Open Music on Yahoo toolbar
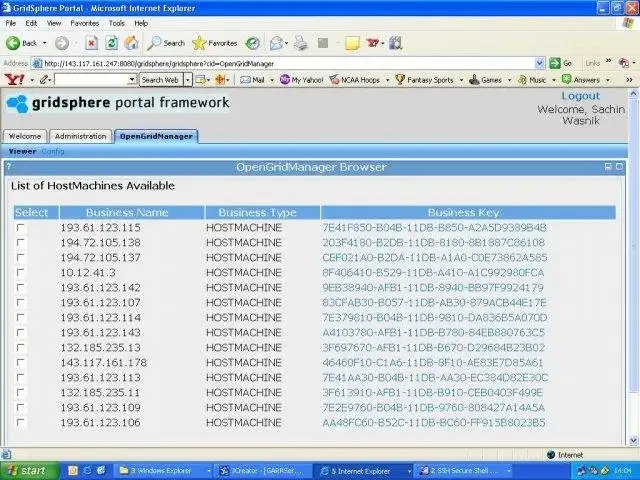The image size is (640, 480). point(532,80)
